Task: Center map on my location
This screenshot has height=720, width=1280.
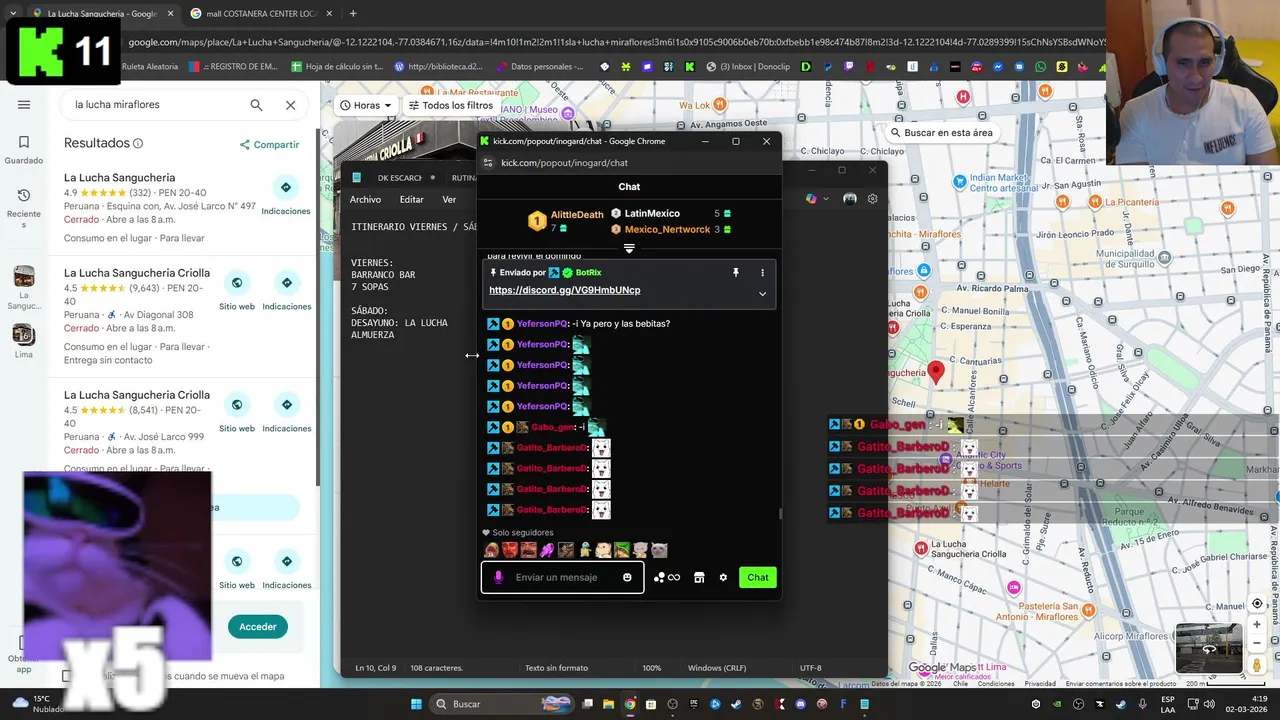Action: click(x=1257, y=604)
